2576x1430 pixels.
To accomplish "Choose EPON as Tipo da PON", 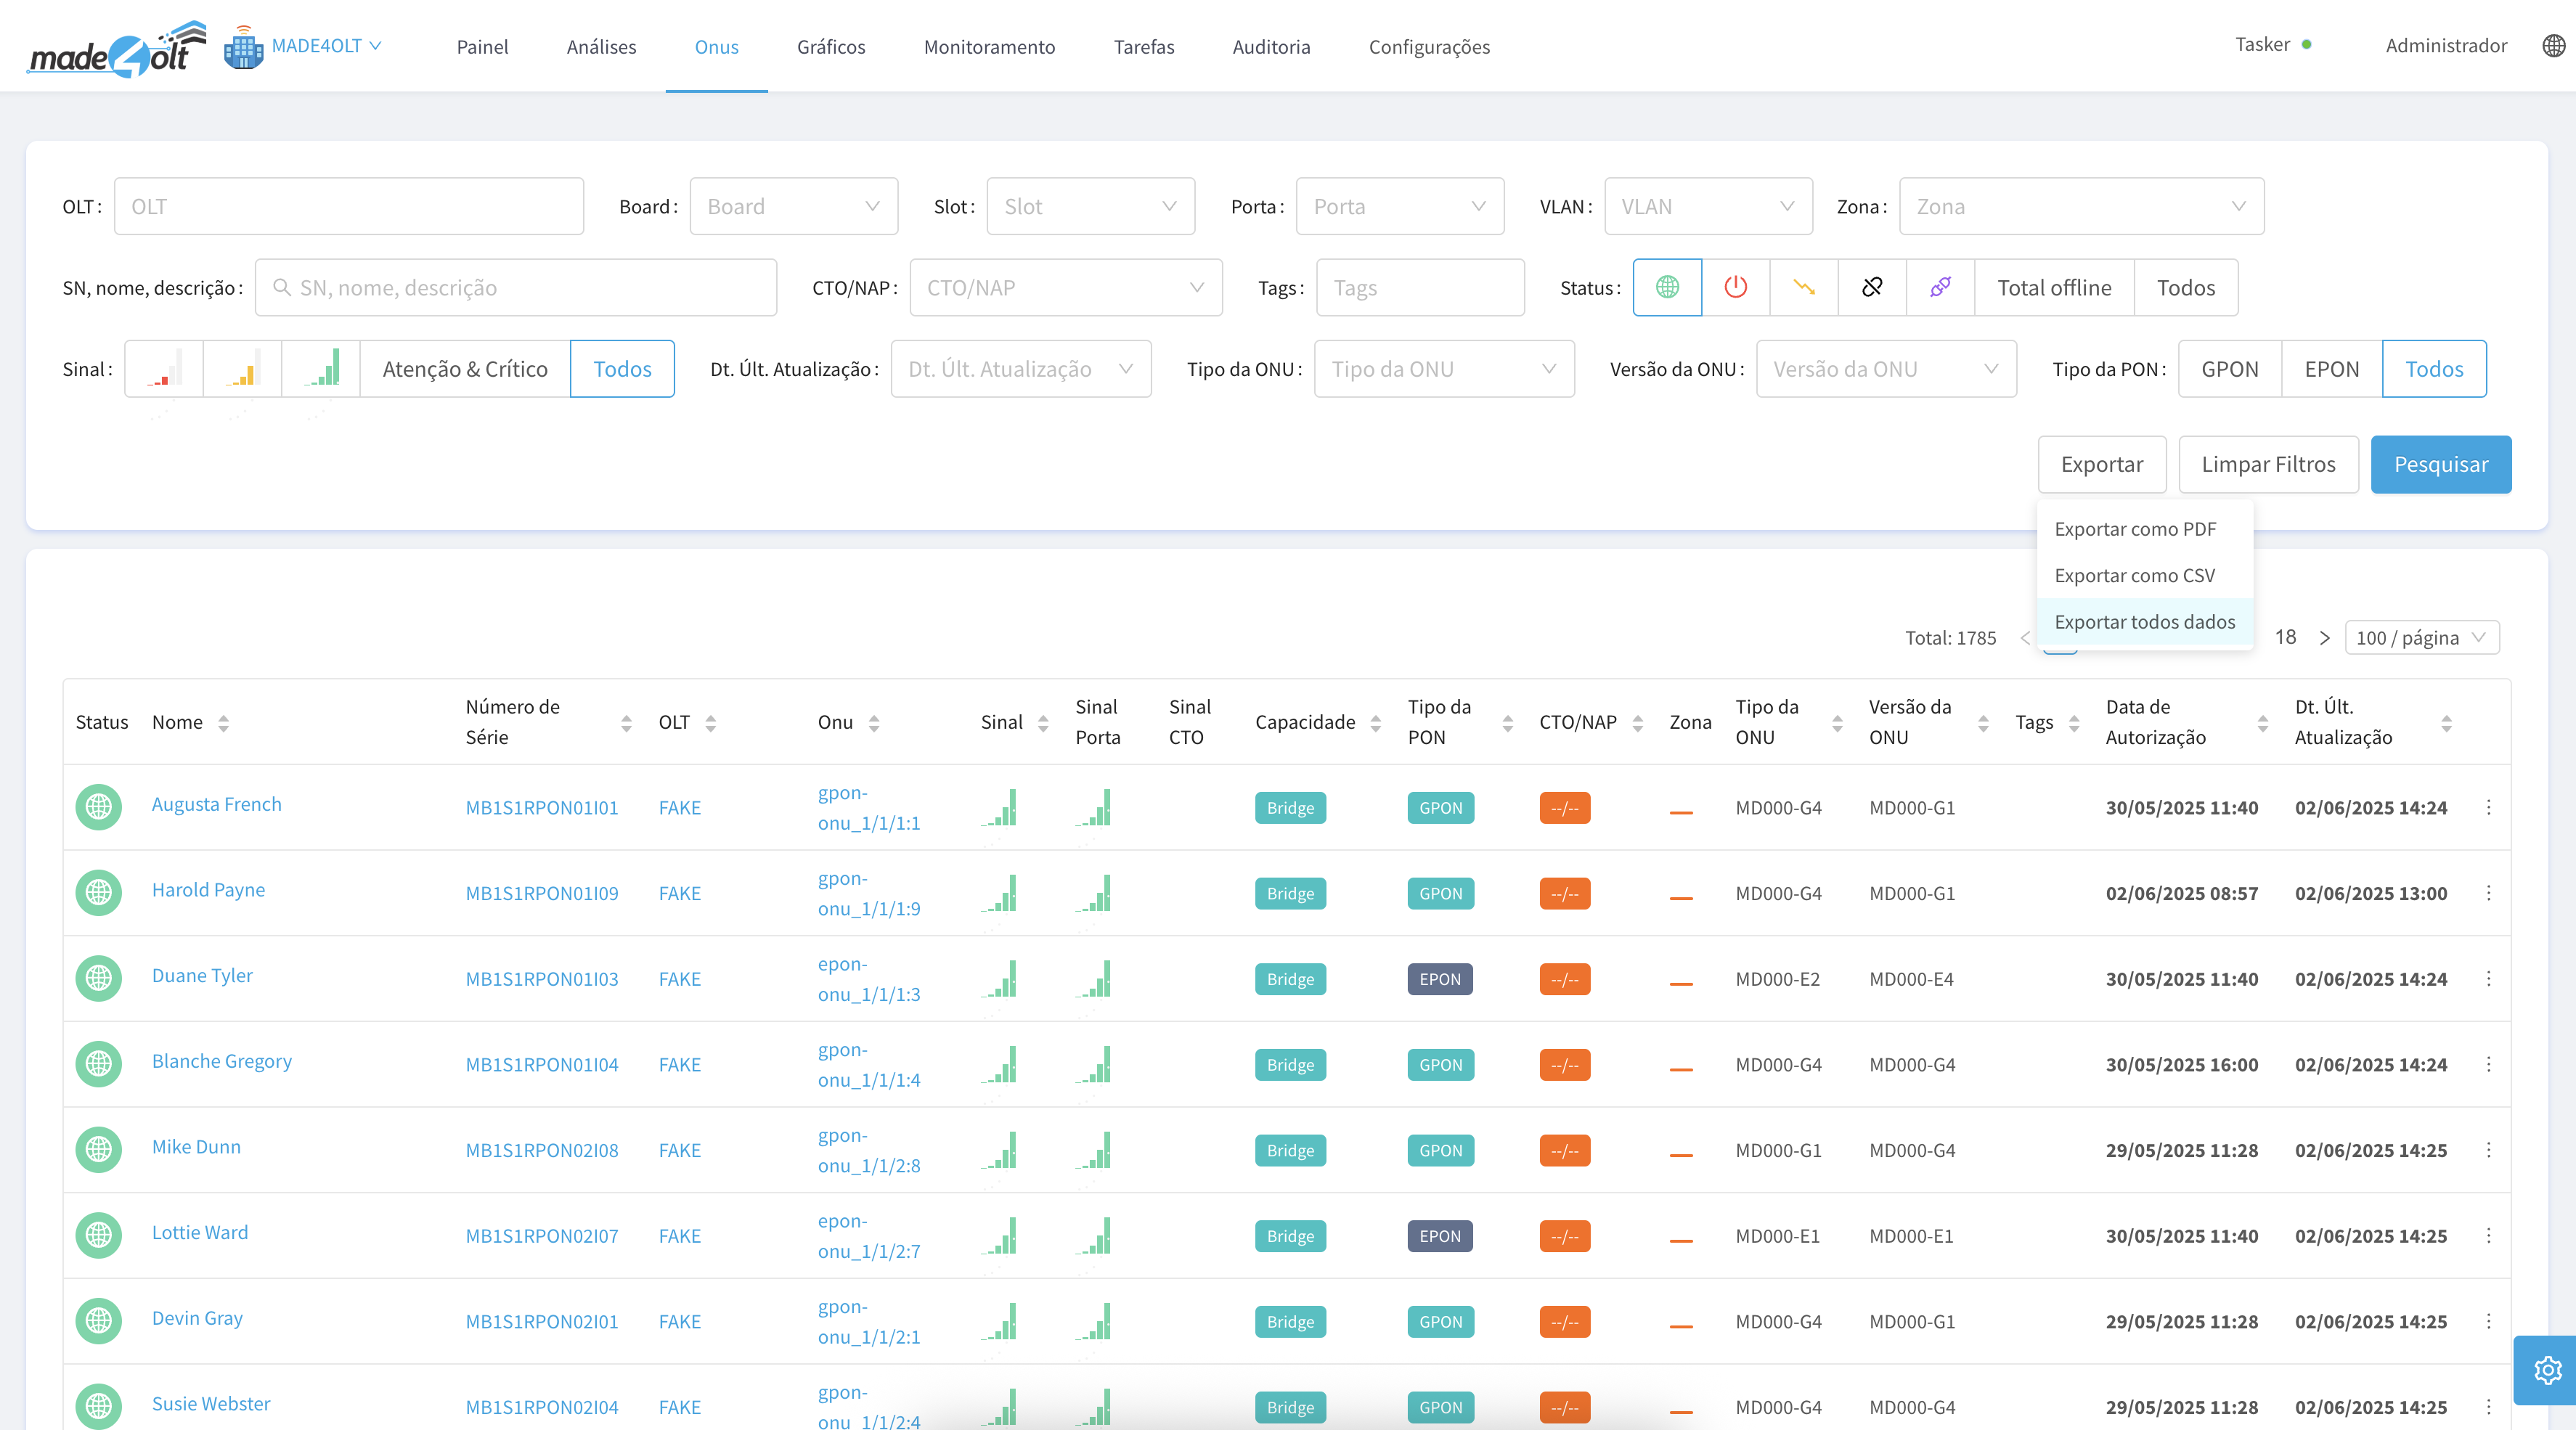I will pyautogui.click(x=2331, y=369).
